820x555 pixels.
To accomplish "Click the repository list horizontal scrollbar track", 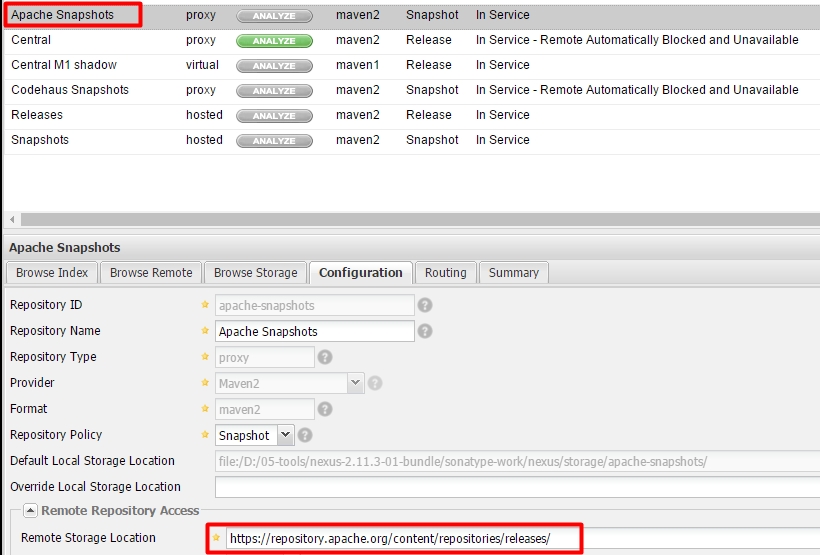I will 418,219.
